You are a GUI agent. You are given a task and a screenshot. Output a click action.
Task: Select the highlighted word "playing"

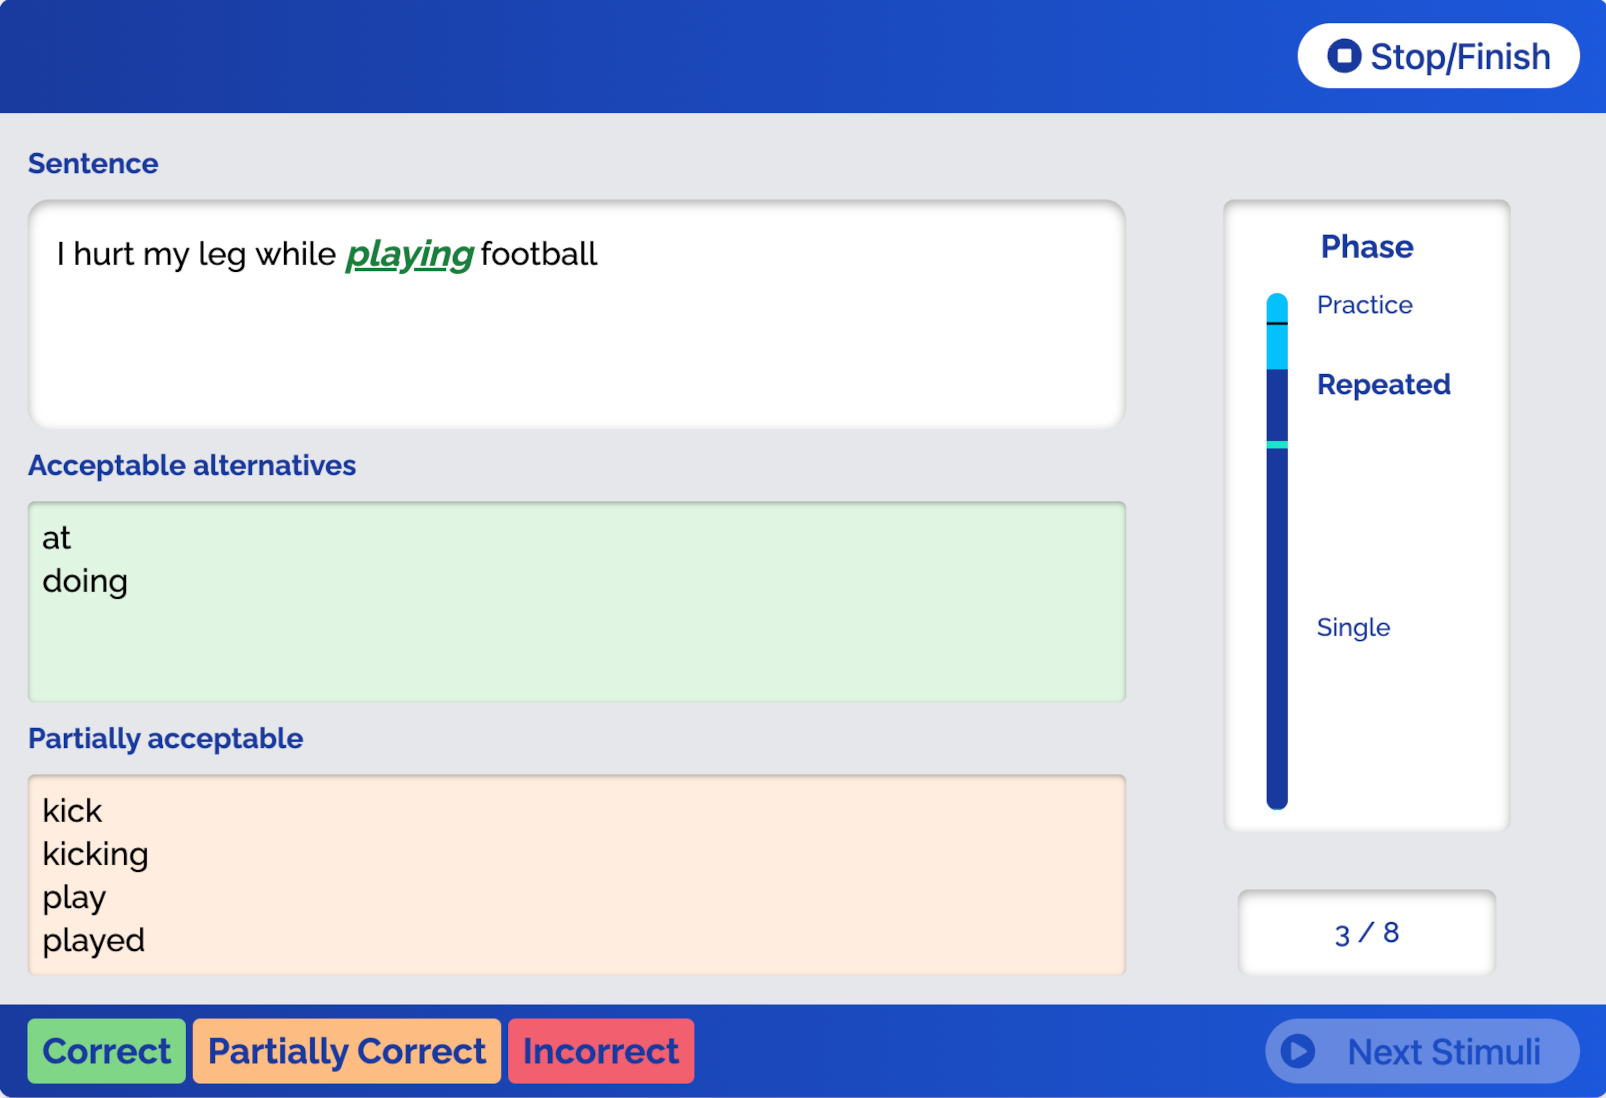(409, 254)
